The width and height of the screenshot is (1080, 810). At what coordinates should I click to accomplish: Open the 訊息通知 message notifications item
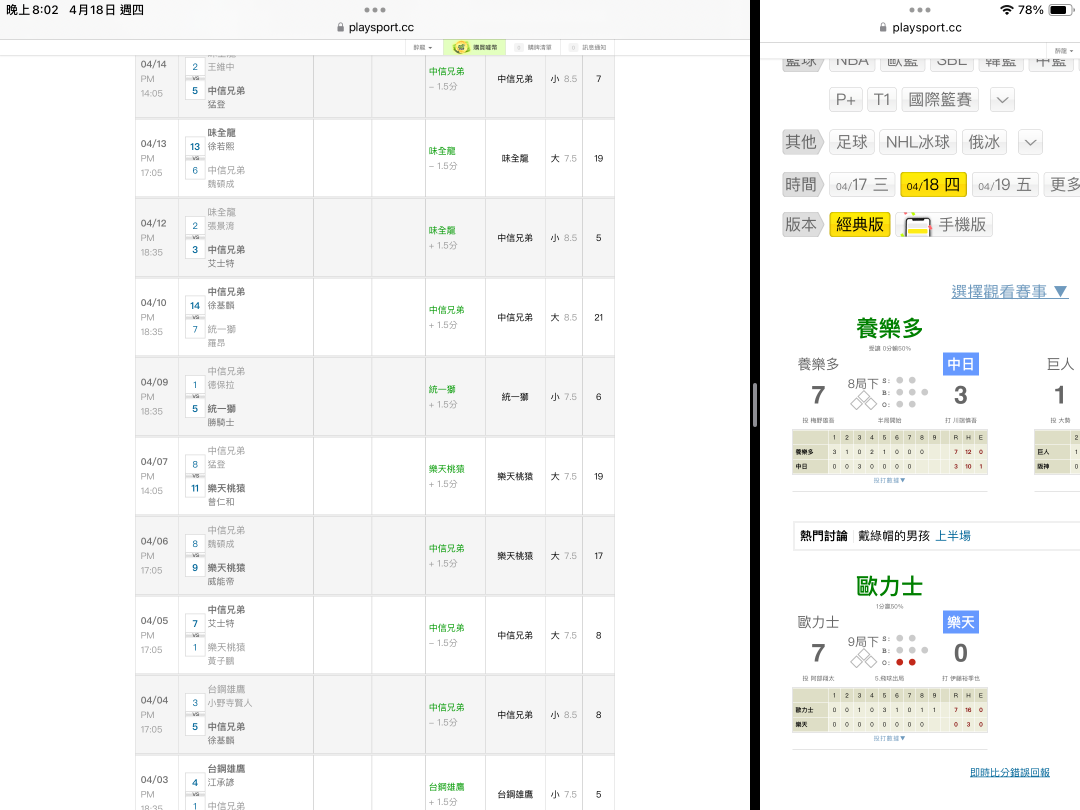tap(588, 48)
